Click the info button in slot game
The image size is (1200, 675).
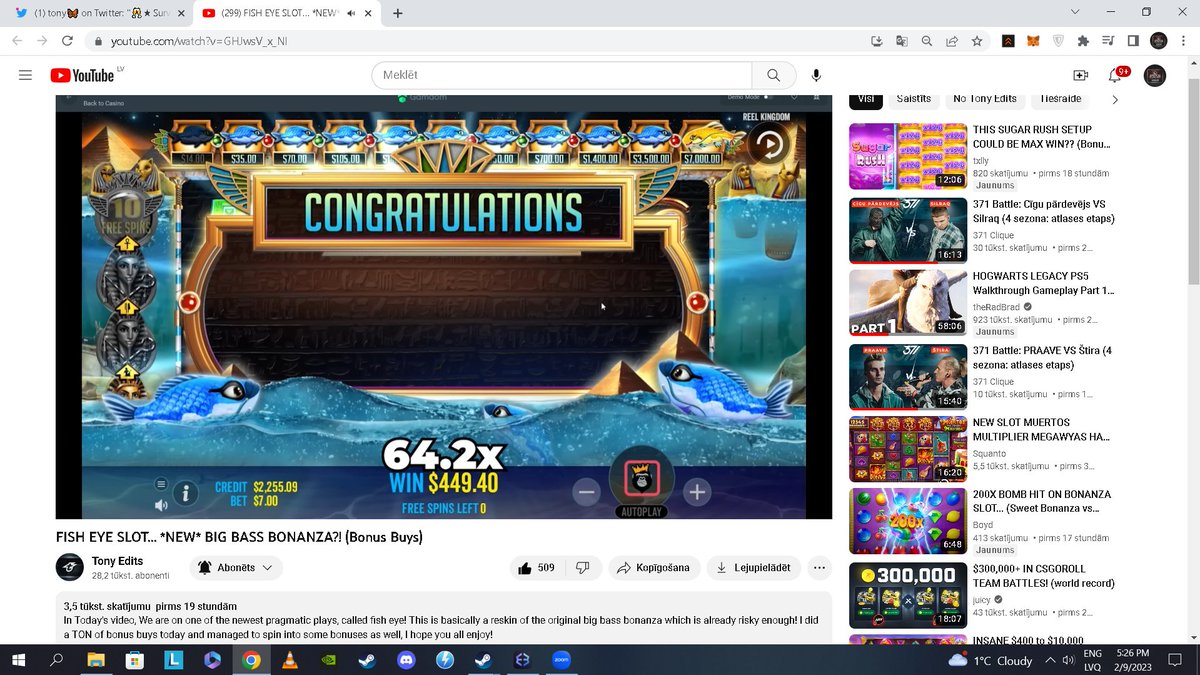[185, 492]
